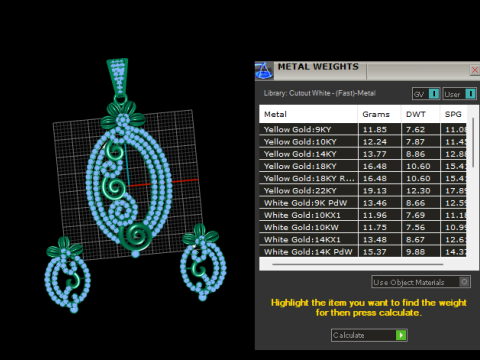The image size is (480, 360).
Task: Click the 7.69 DWT value
Action: 415,215
